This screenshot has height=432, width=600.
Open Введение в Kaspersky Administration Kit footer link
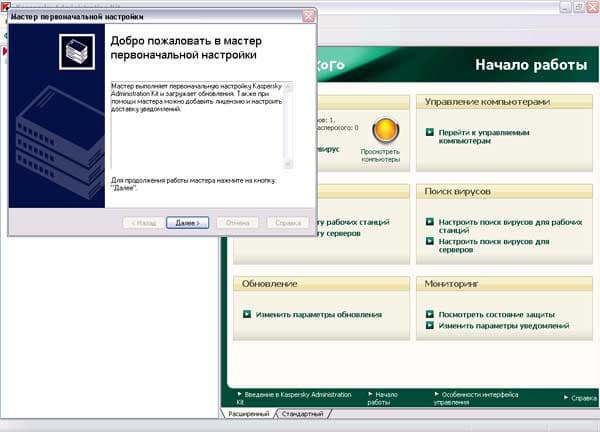click(294, 398)
